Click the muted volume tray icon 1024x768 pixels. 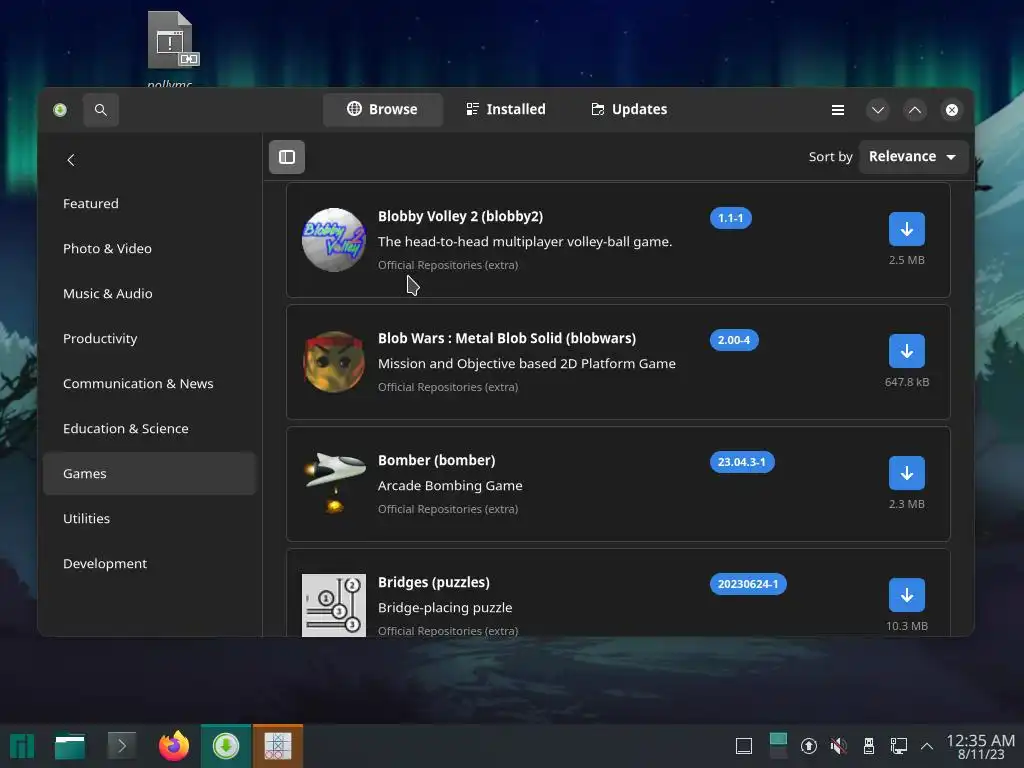[x=839, y=746]
